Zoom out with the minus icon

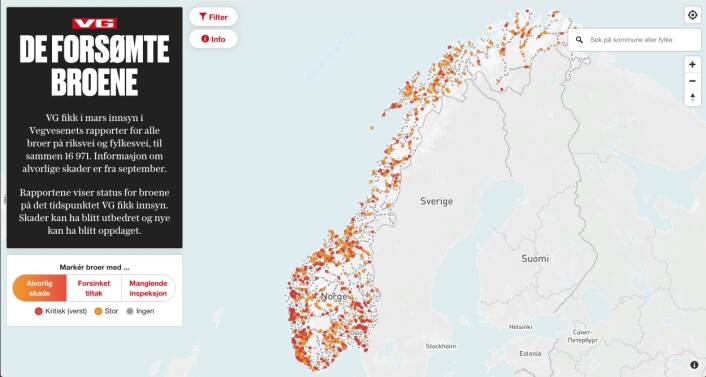[x=692, y=82]
